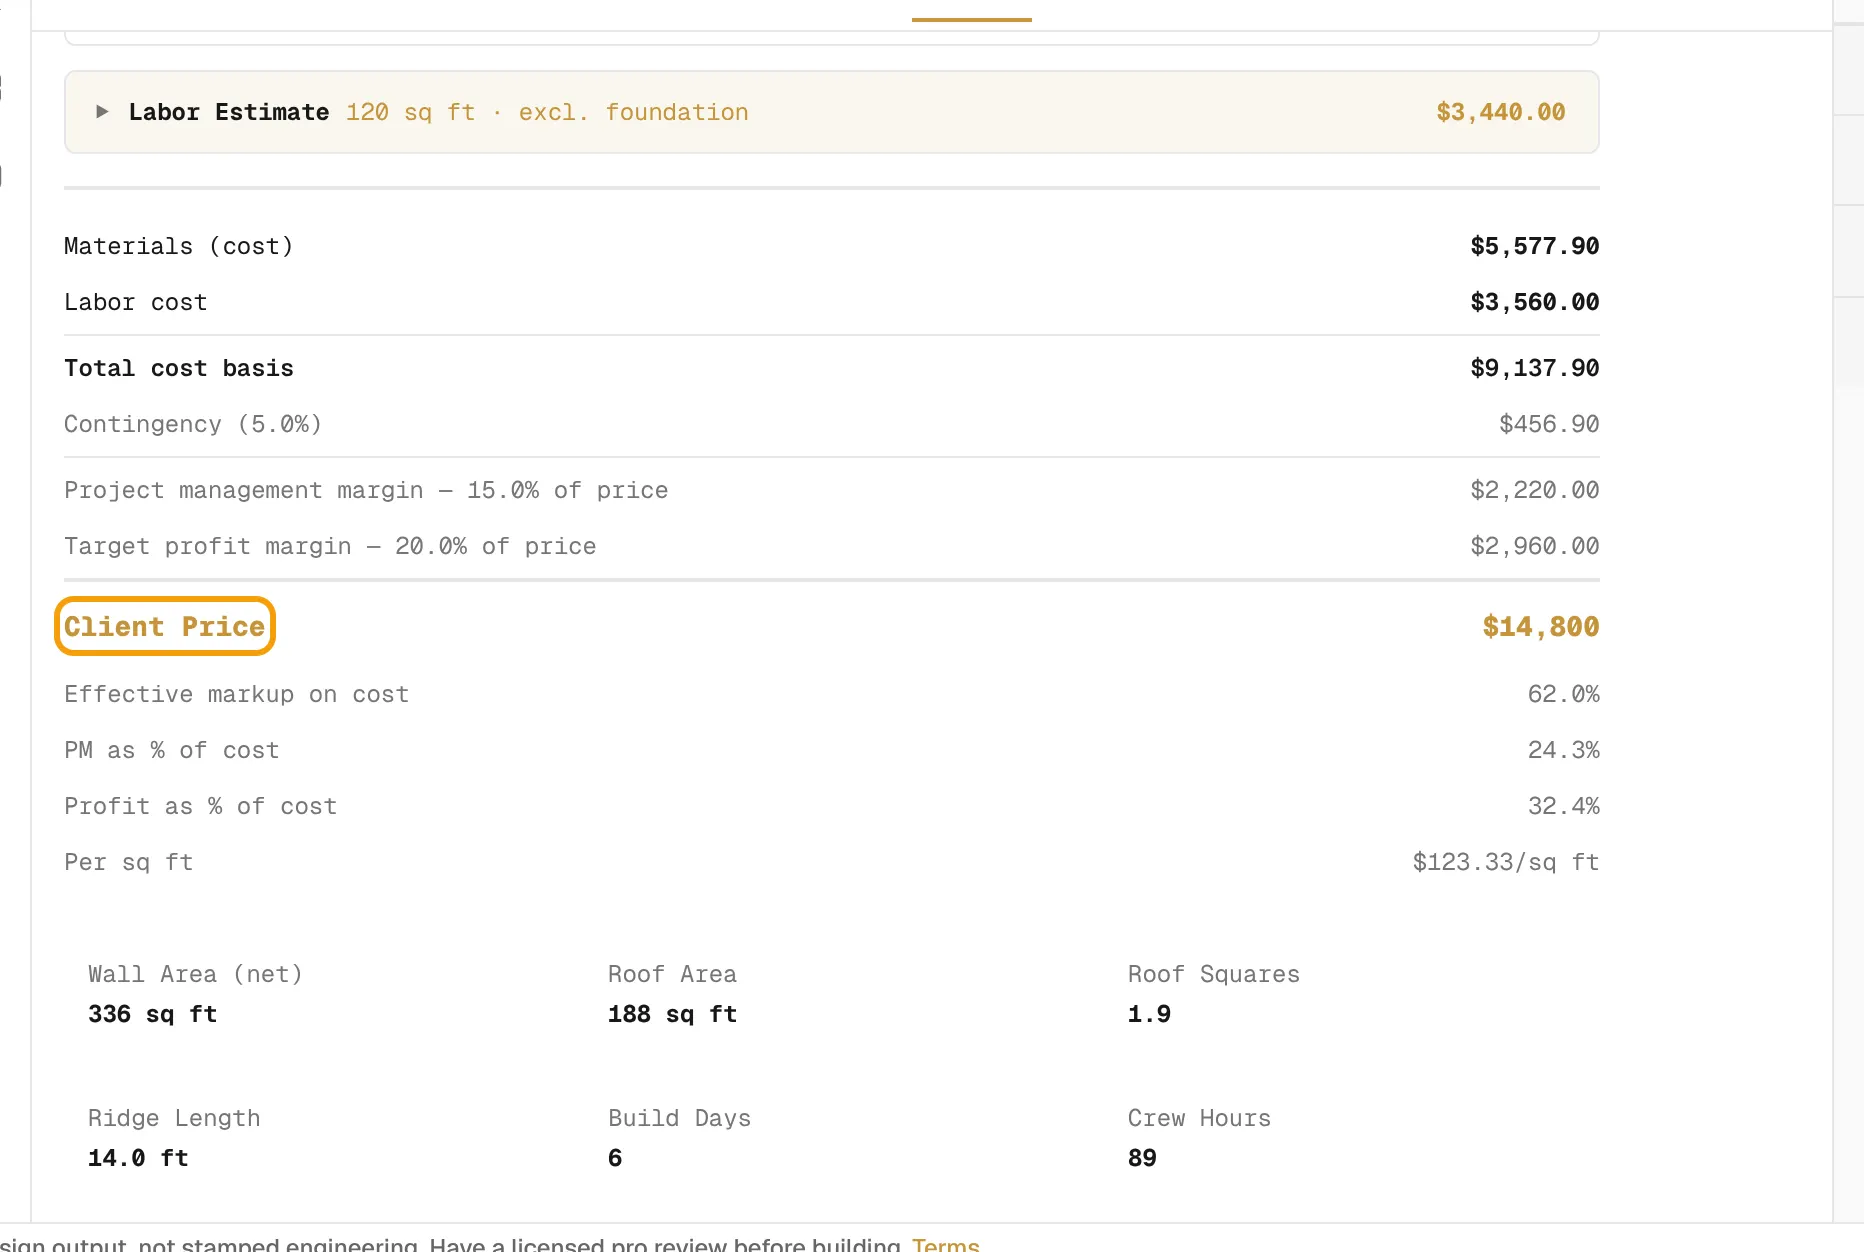Click the crew hours value 89
This screenshot has width=1864, height=1252.
point(1142,1158)
